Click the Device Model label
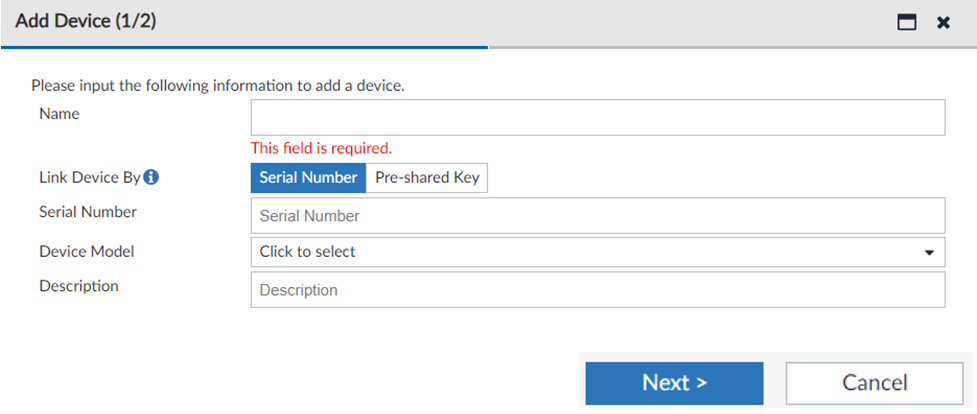This screenshot has width=977, height=414. point(86,252)
